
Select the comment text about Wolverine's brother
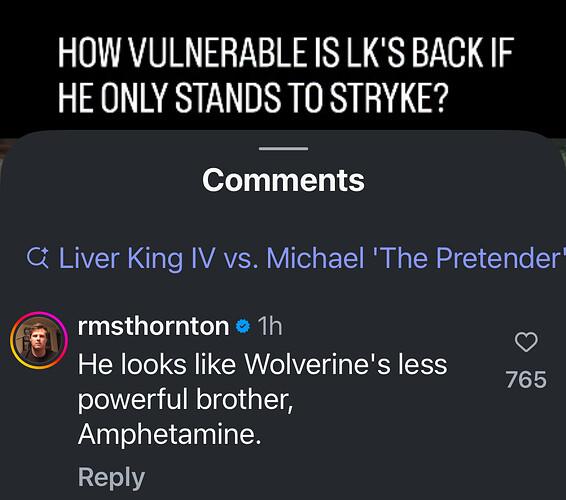(x=262, y=399)
